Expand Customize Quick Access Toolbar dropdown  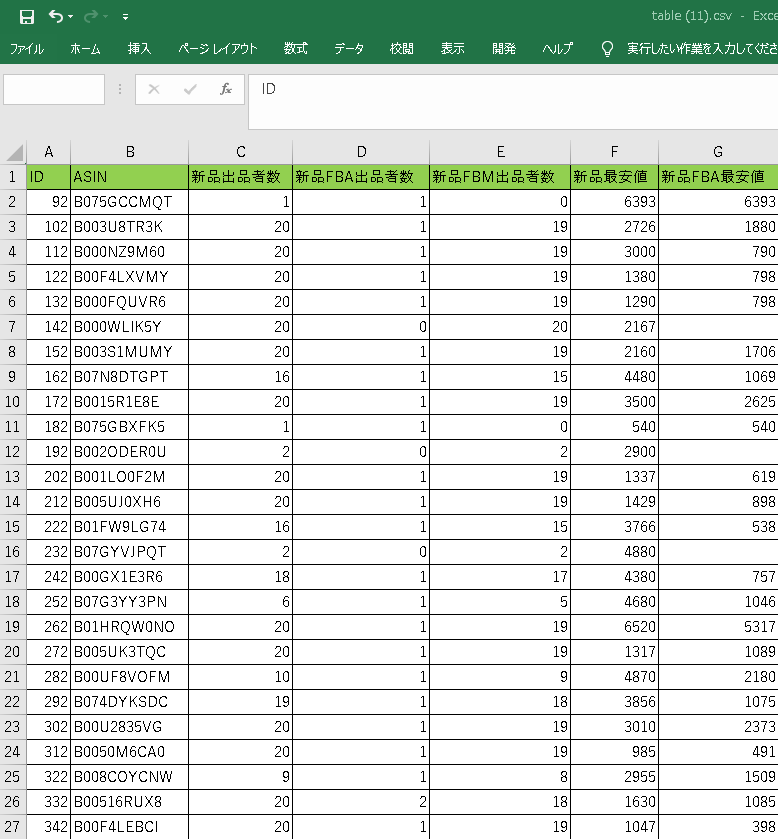point(125,17)
